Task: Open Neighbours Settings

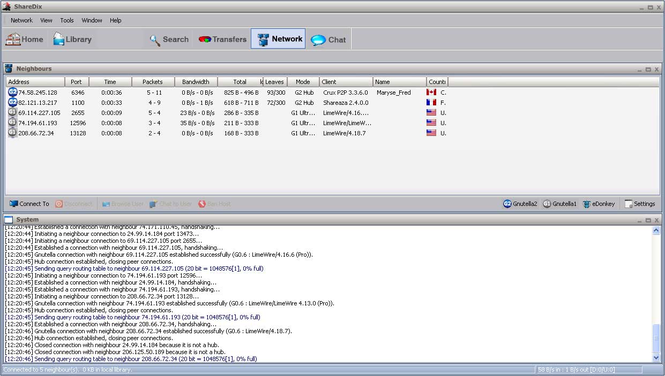Action: point(640,204)
